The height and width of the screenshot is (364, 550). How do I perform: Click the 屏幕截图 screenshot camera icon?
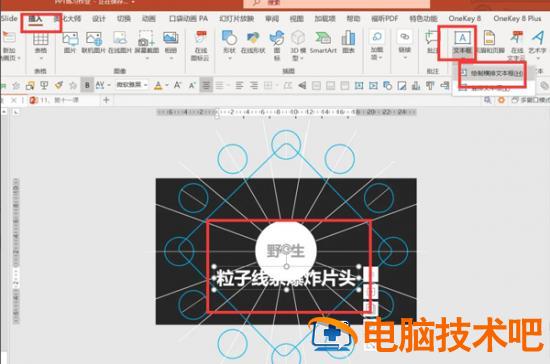[x=146, y=39]
